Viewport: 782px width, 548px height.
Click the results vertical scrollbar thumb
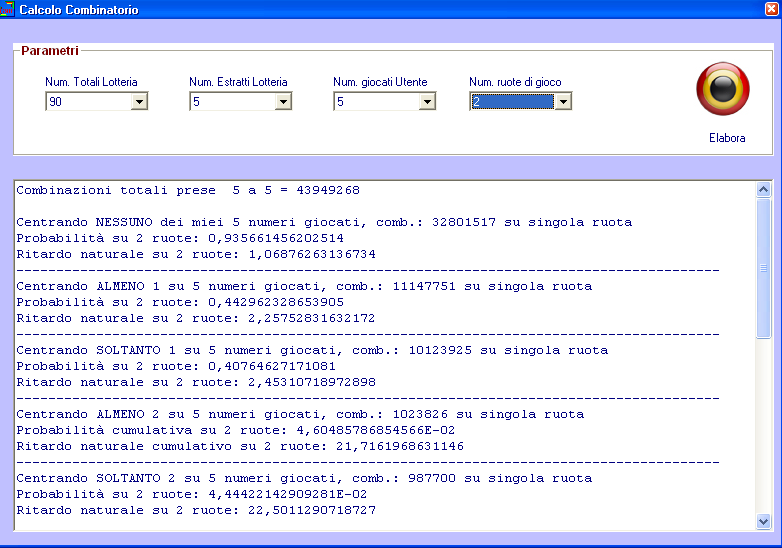pos(764,267)
